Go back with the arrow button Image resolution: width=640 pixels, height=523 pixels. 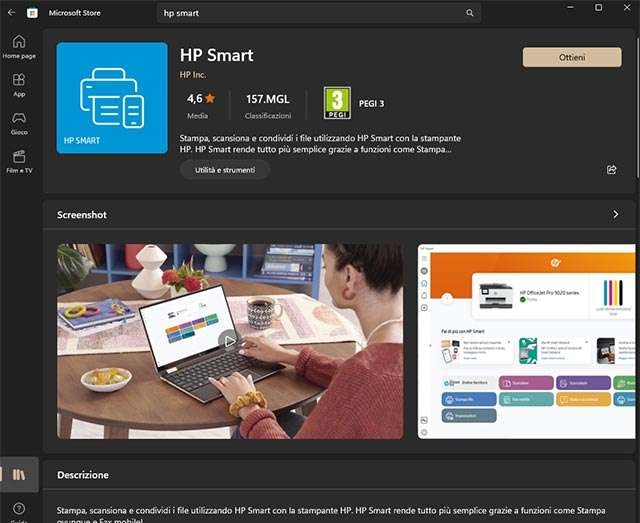point(11,13)
